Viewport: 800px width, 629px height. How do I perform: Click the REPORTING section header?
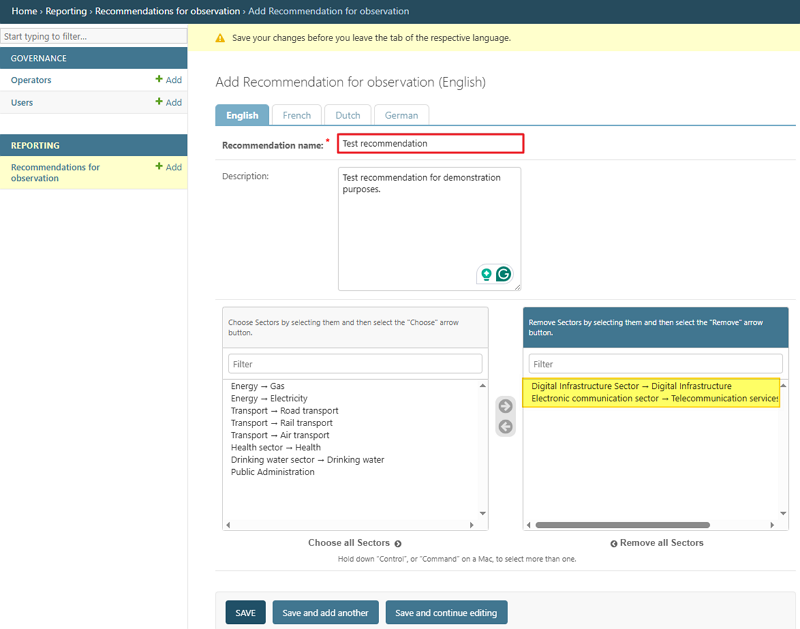(94, 145)
